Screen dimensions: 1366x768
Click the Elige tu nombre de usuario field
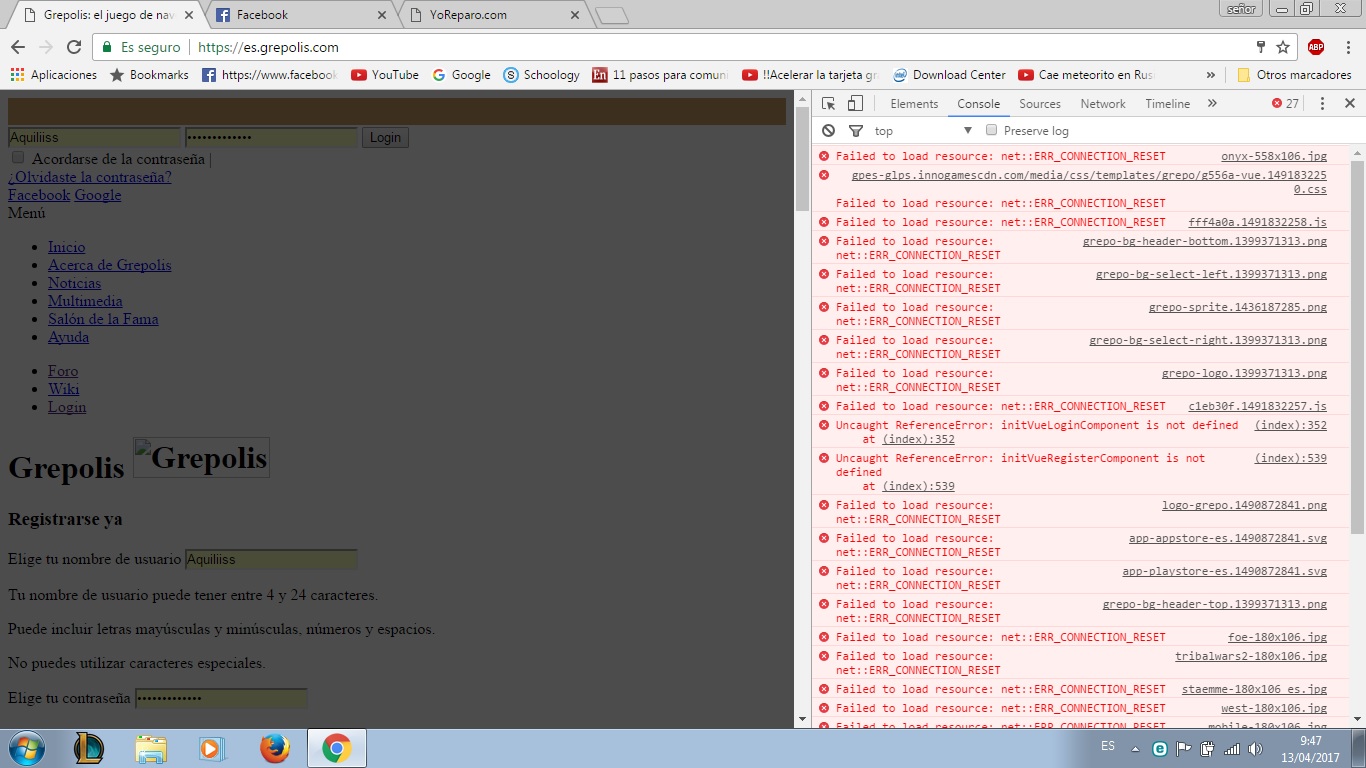pyautogui.click(x=271, y=559)
